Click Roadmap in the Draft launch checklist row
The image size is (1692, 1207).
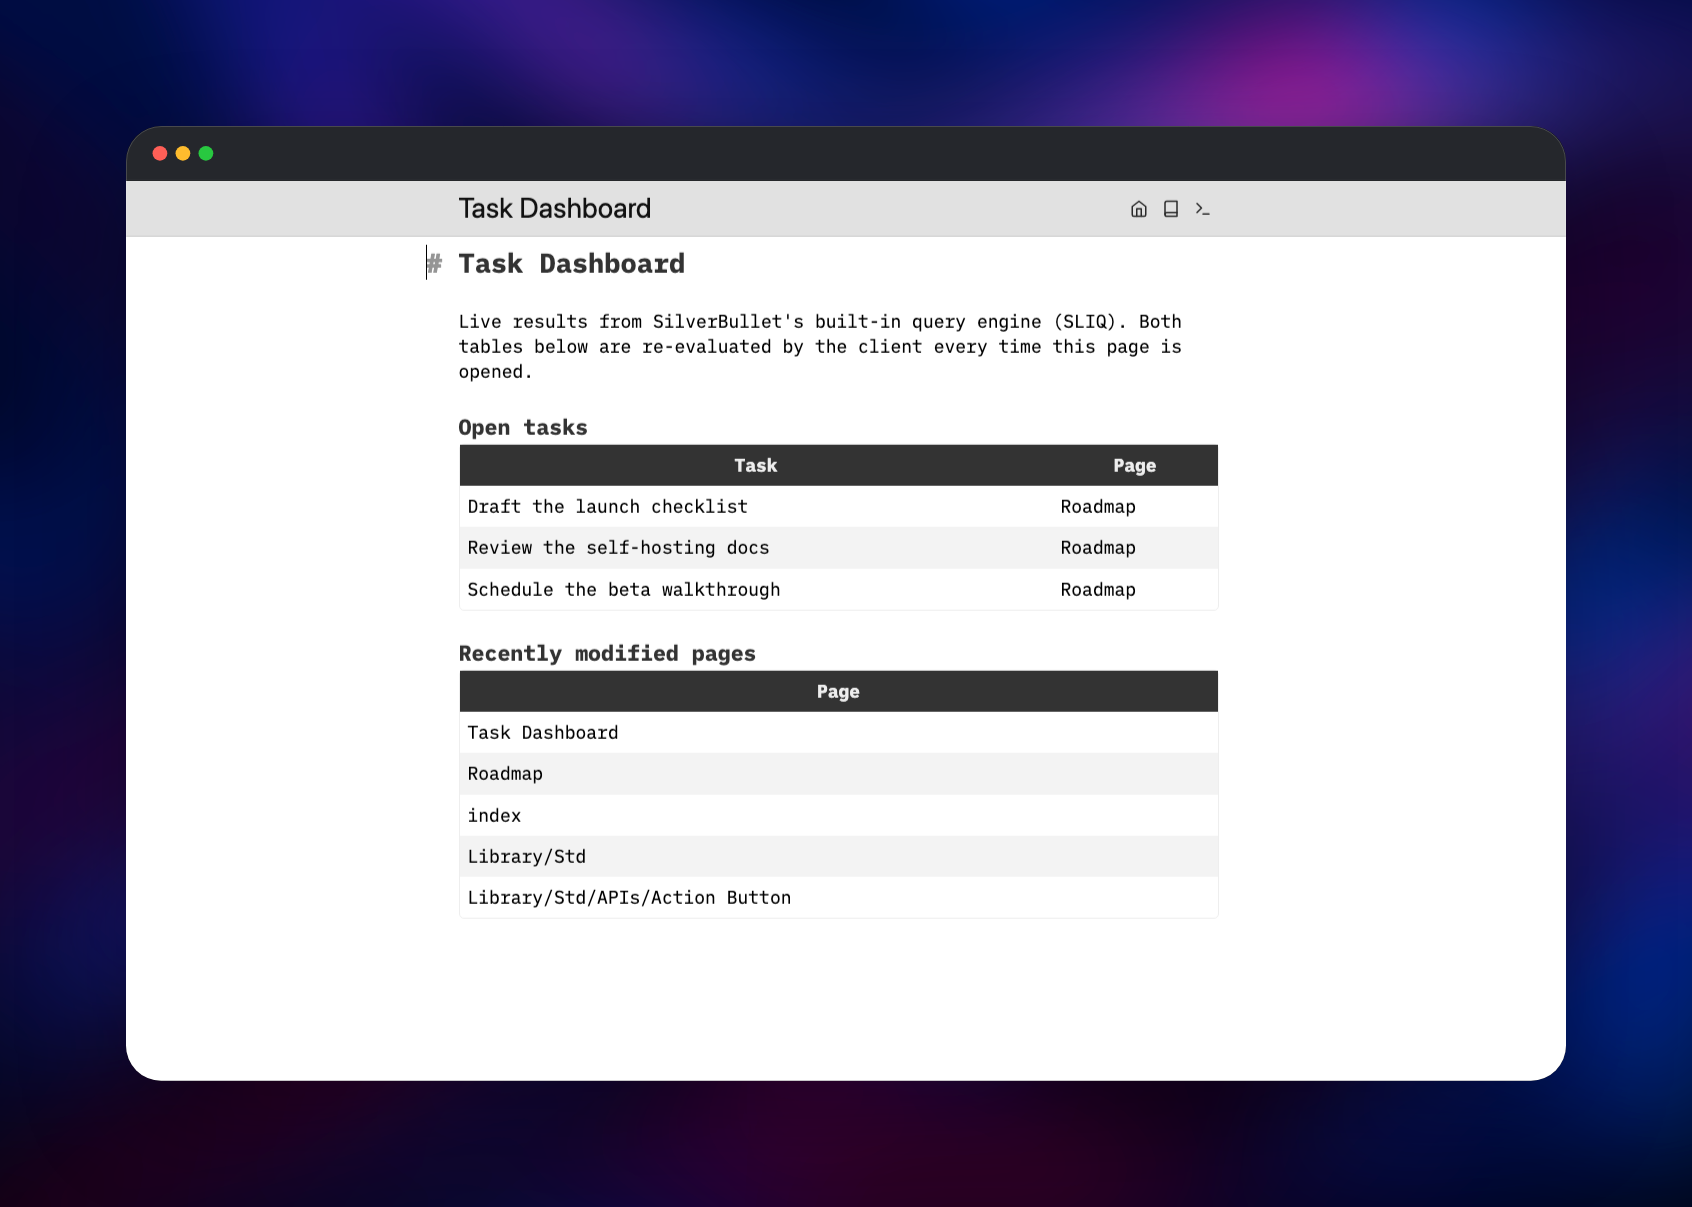point(1098,507)
